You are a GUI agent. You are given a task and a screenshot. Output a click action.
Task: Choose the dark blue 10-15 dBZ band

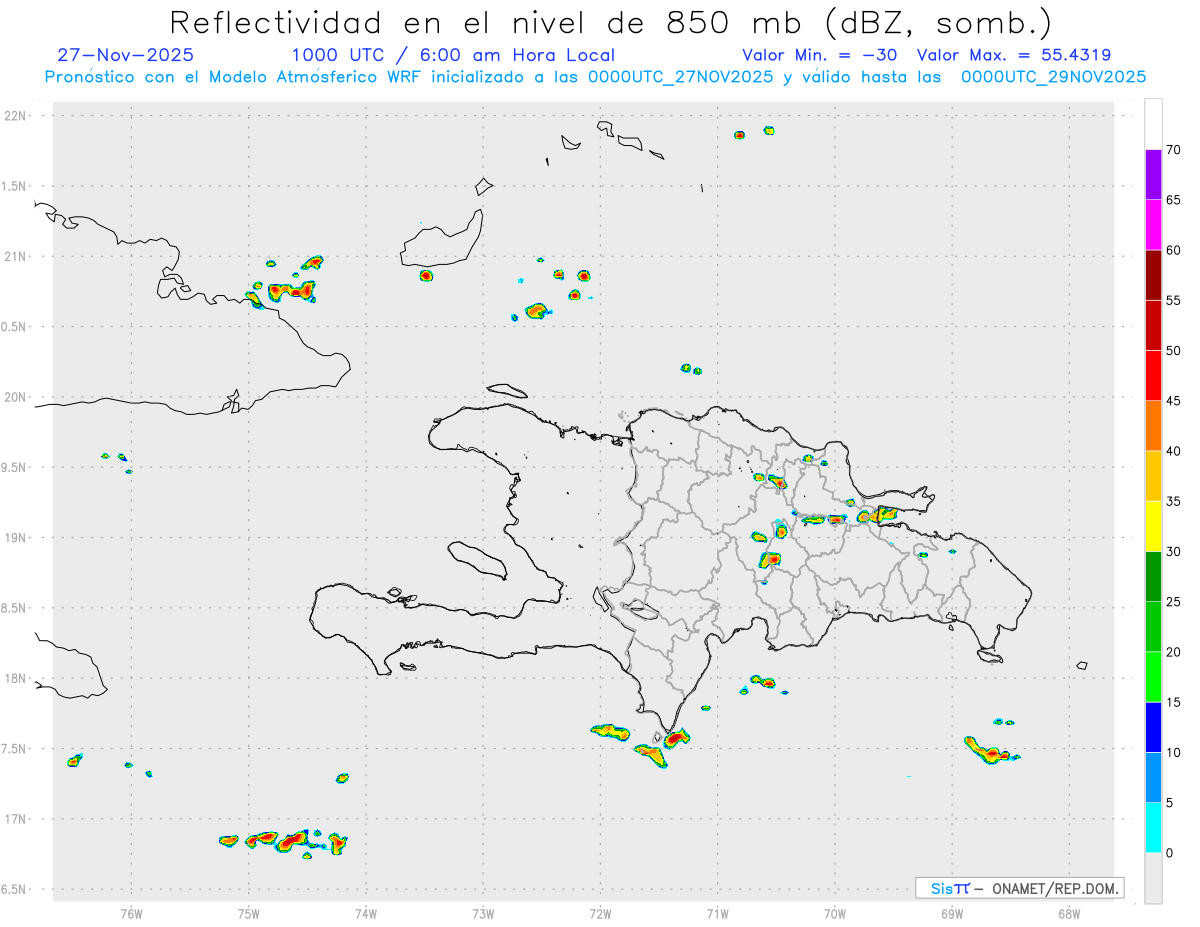coord(1153,728)
